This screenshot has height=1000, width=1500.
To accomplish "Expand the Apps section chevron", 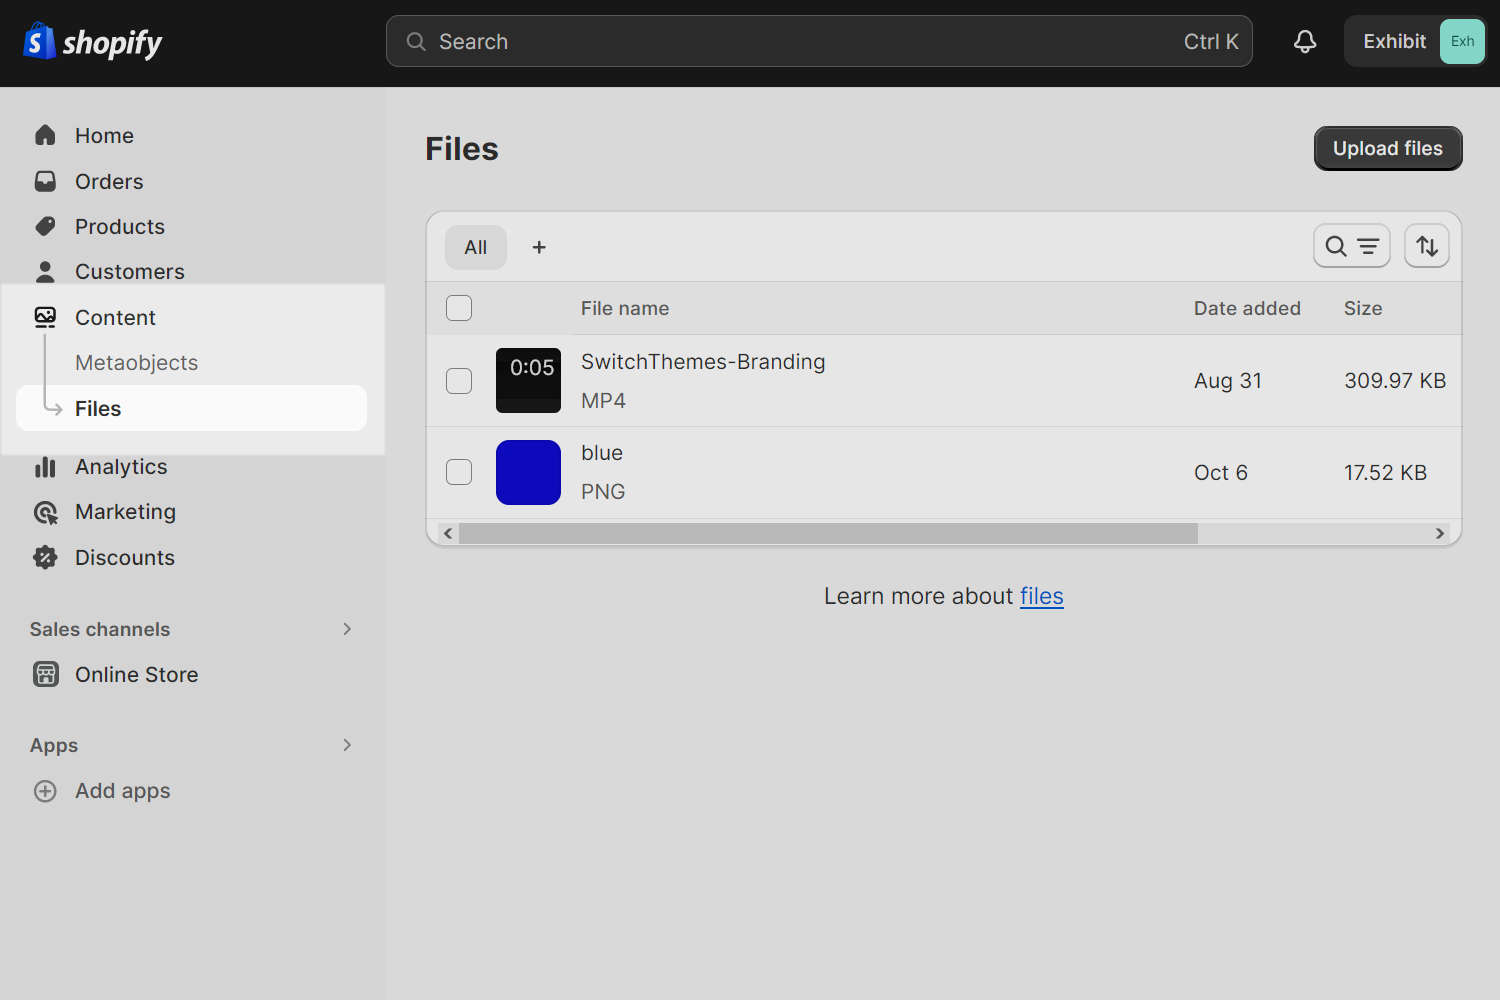I will [x=347, y=745].
